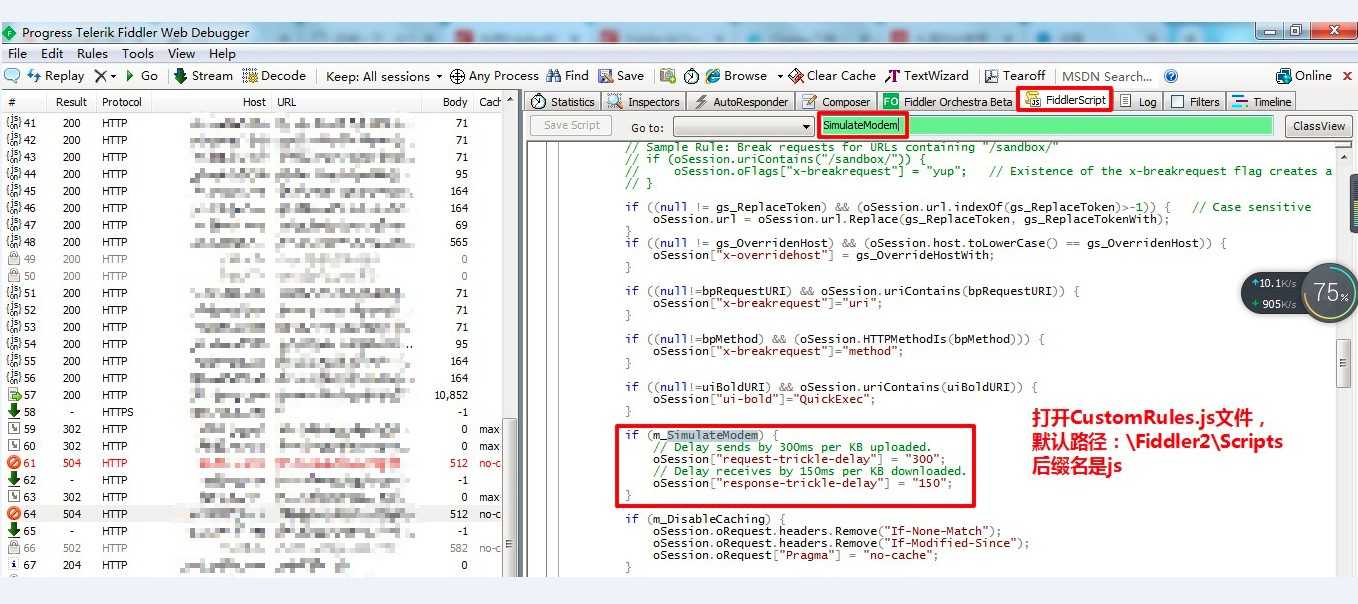Click the 75% network monitor widget

coord(1330,293)
